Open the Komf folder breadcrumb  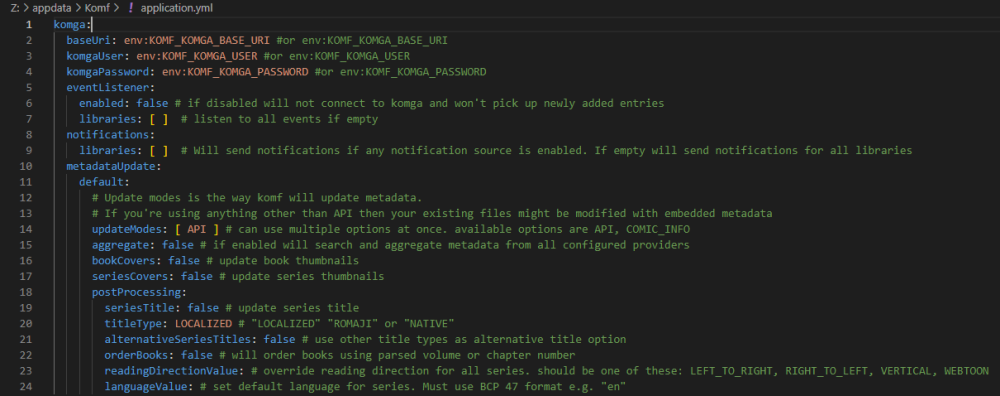point(98,8)
